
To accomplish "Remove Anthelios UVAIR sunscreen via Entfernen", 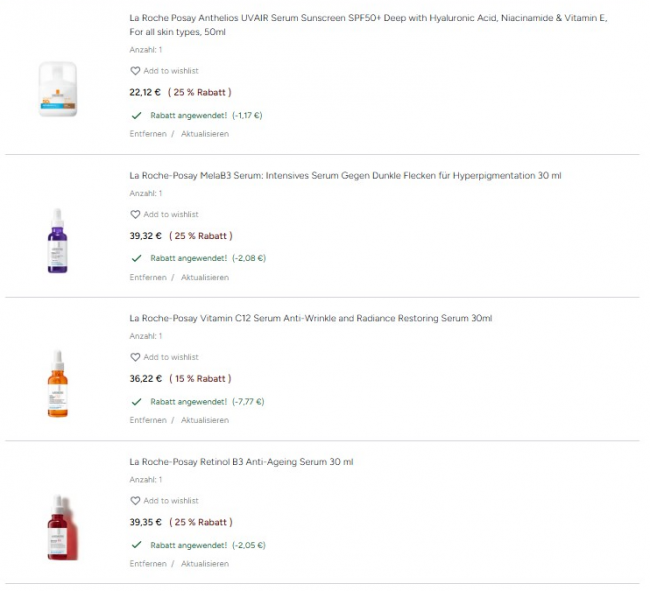I will (x=148, y=134).
